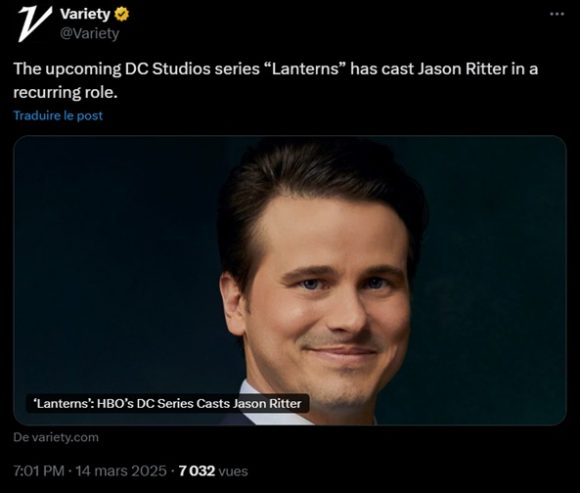580x493 pixels.
Task: Click the 'Lanterns': HBO's DC Series headline caption
Action: click(x=168, y=403)
